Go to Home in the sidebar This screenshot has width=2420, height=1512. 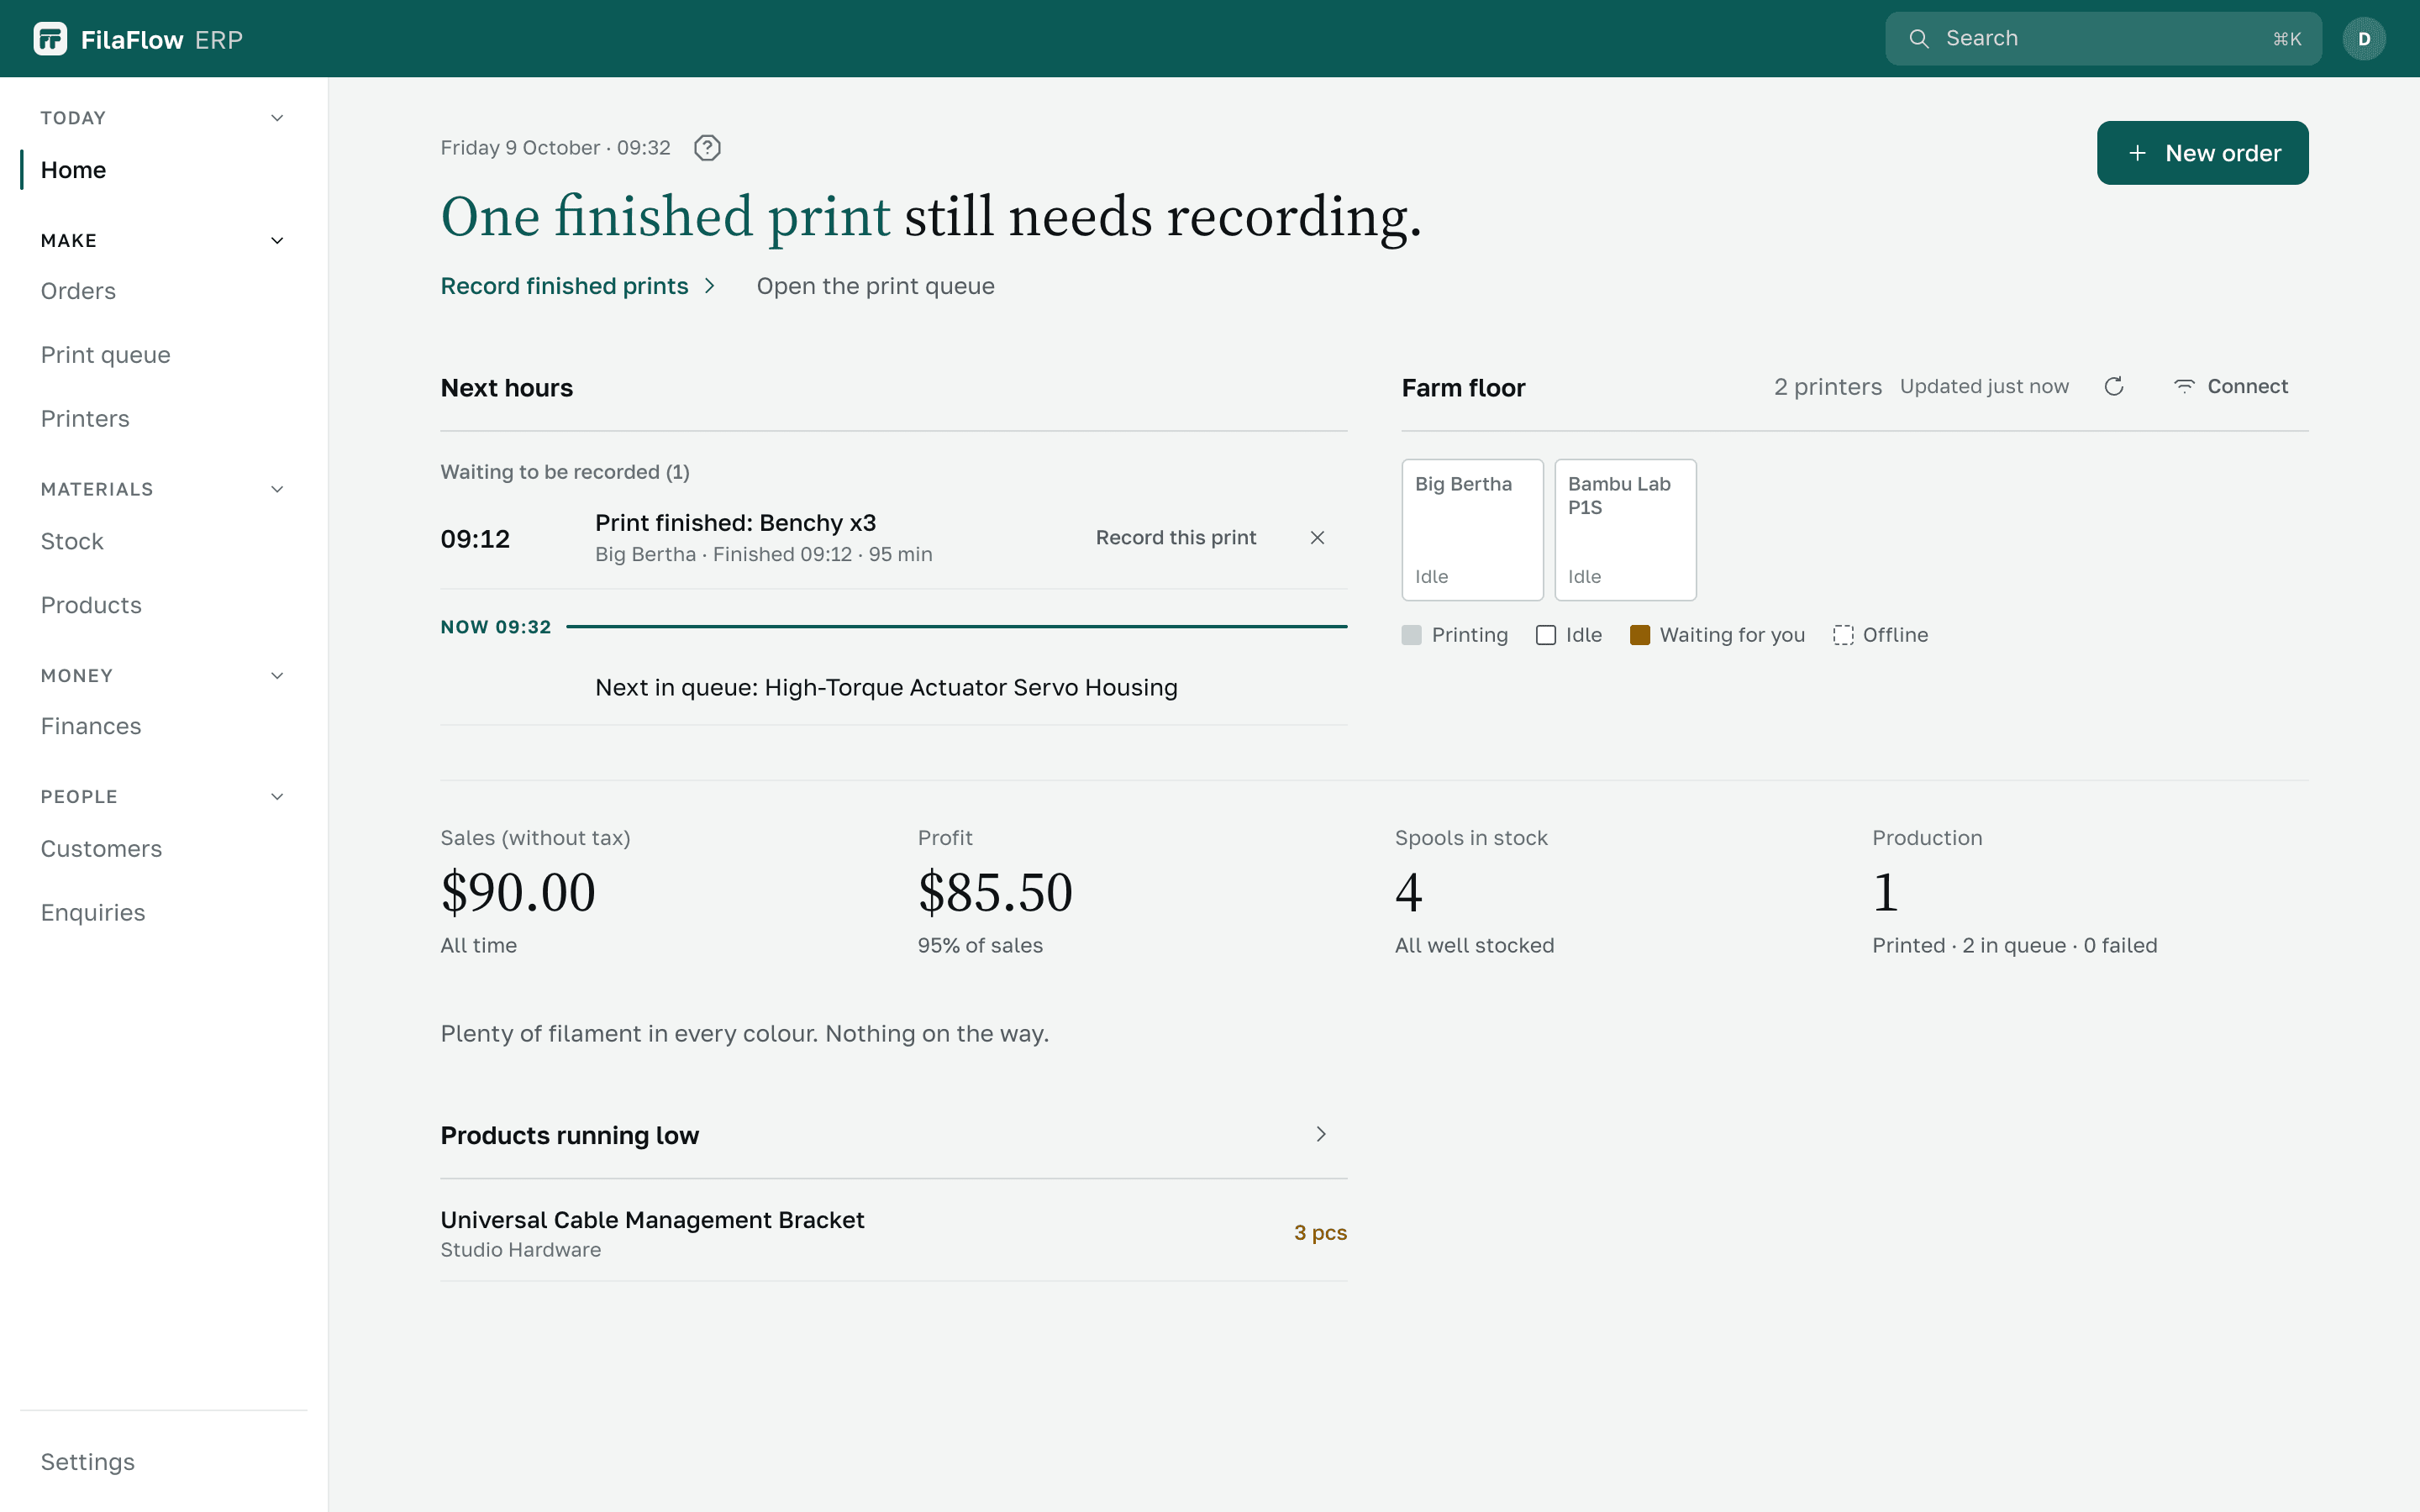[x=73, y=170]
